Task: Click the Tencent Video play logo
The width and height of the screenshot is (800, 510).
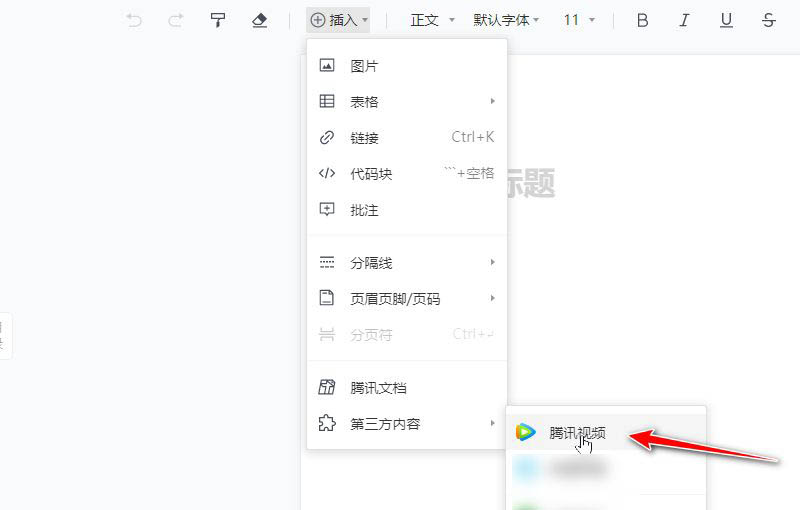Action: pos(525,432)
